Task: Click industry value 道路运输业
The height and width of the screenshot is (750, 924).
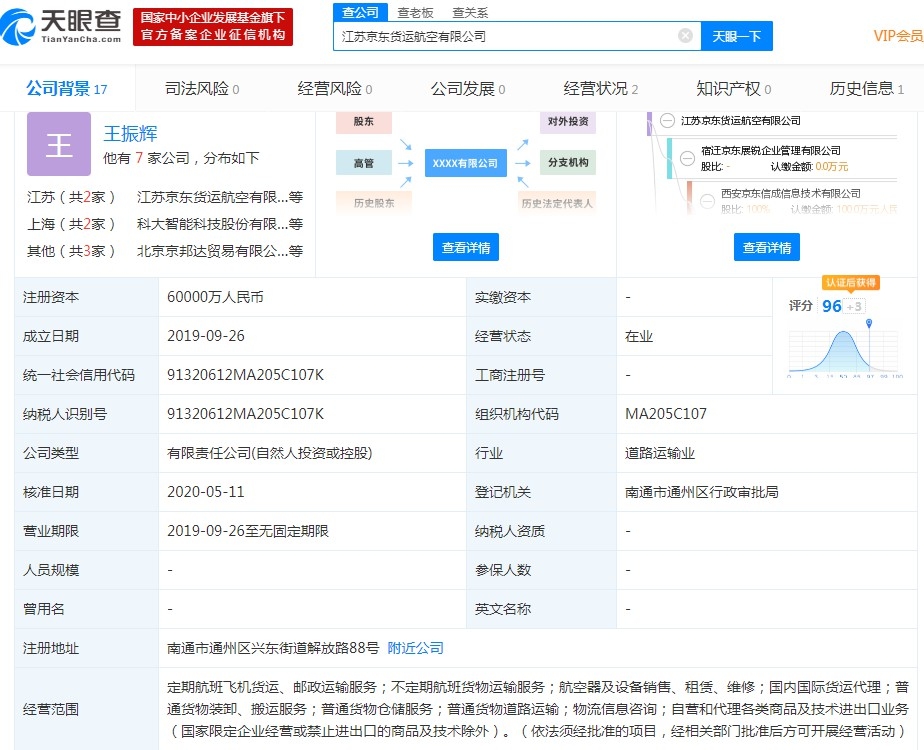Action: pyautogui.click(x=660, y=452)
